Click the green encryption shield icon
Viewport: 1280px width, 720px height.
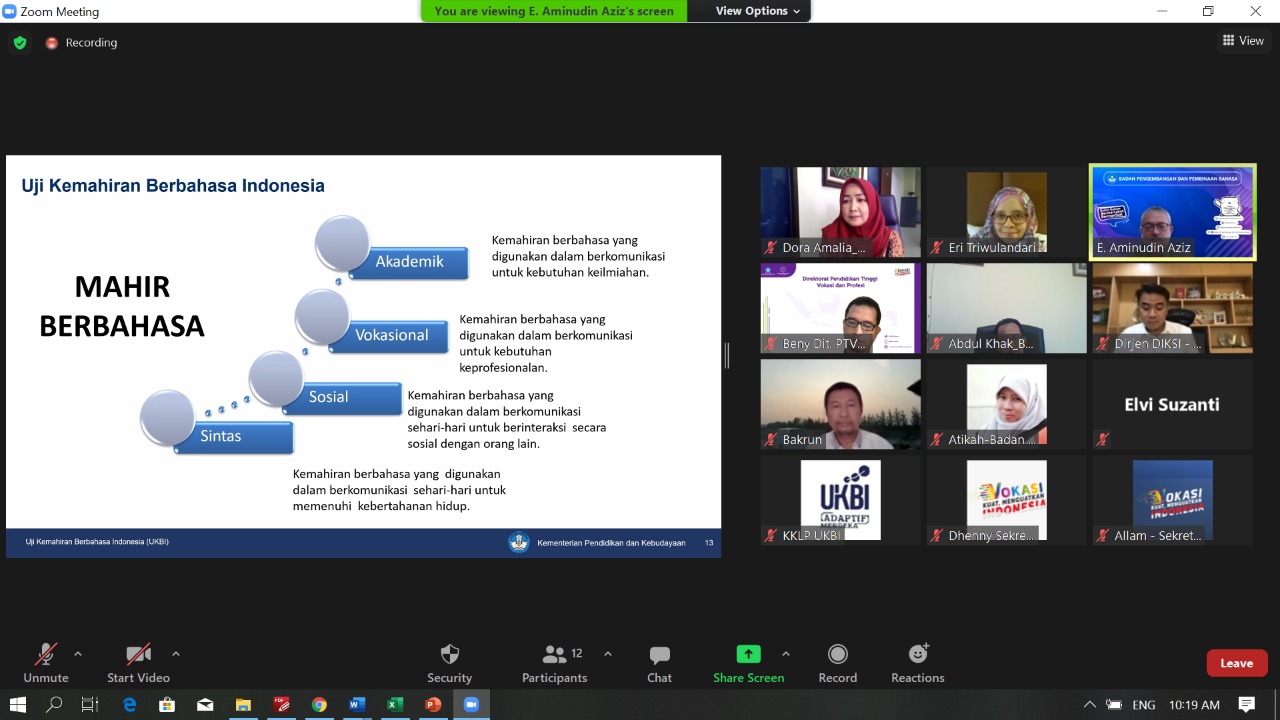[19, 43]
